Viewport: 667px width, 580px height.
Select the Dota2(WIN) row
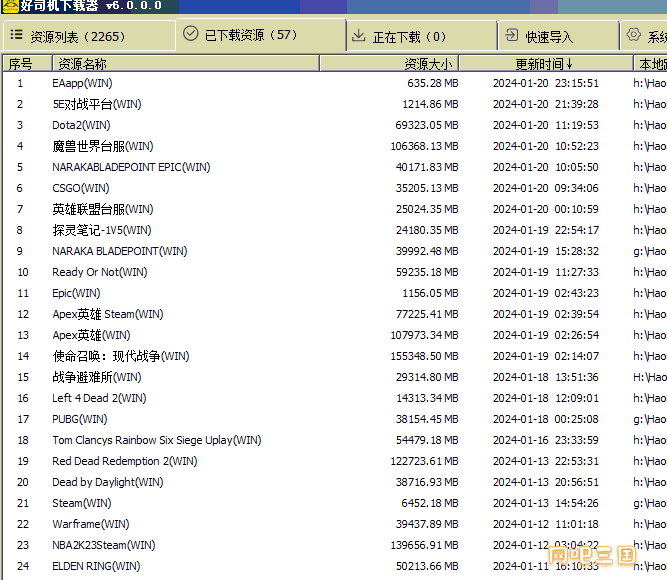(334, 125)
